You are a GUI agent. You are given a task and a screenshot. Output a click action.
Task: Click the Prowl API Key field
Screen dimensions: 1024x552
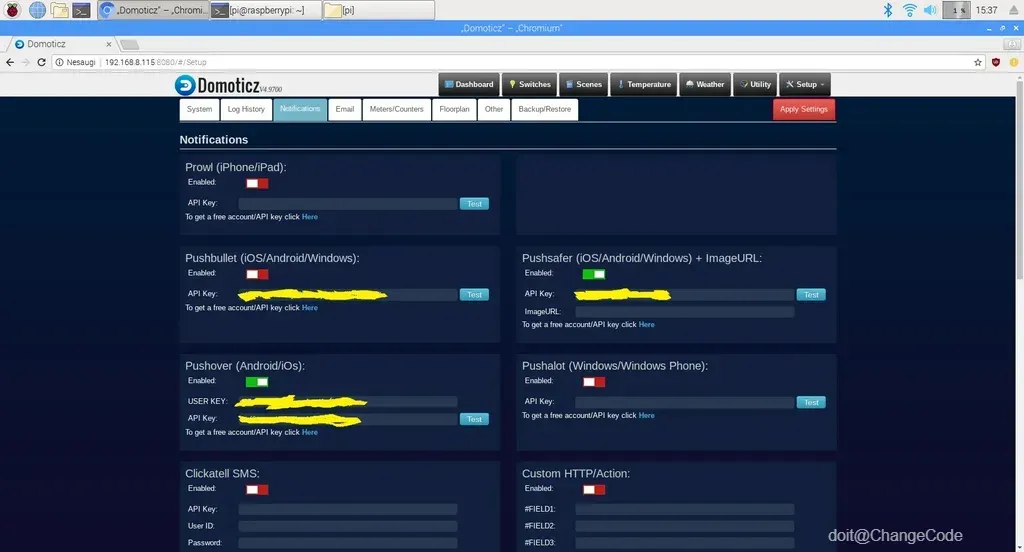tap(347, 204)
